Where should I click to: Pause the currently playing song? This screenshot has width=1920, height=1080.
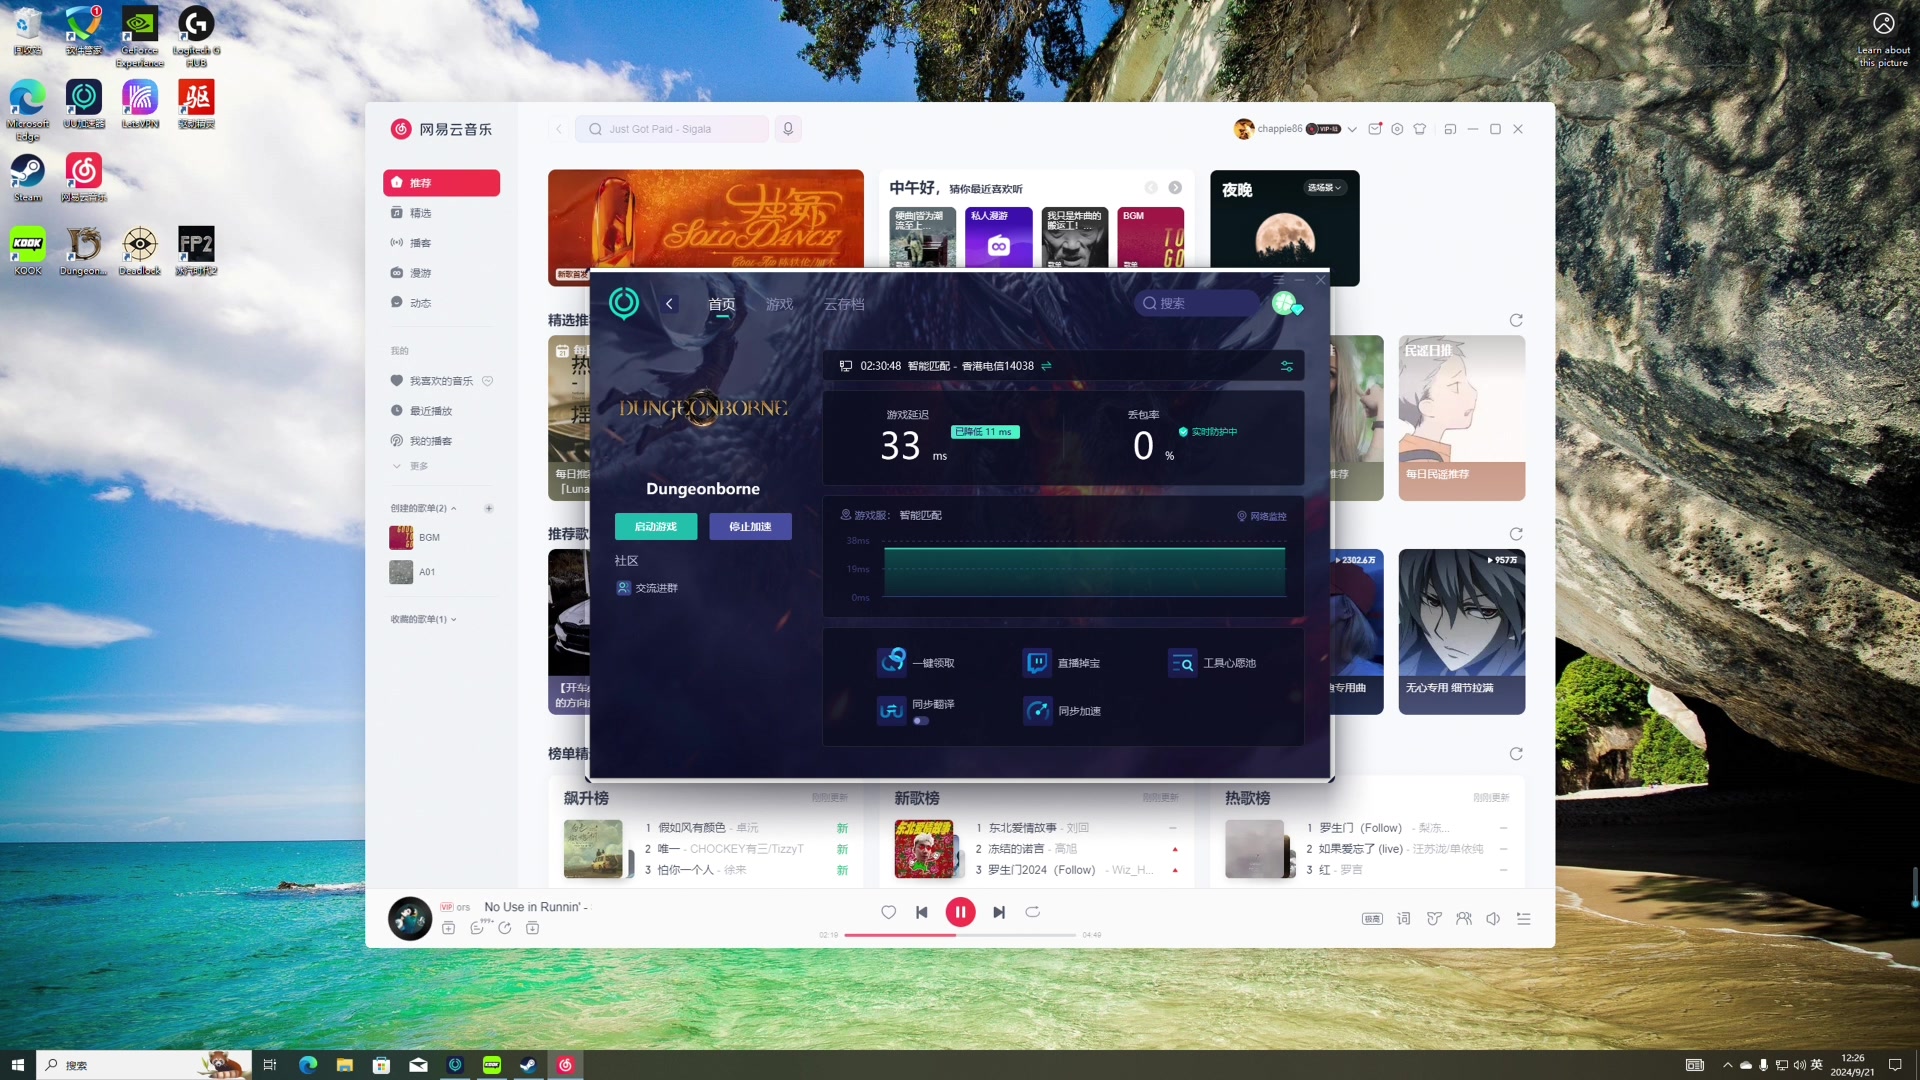[x=960, y=912]
